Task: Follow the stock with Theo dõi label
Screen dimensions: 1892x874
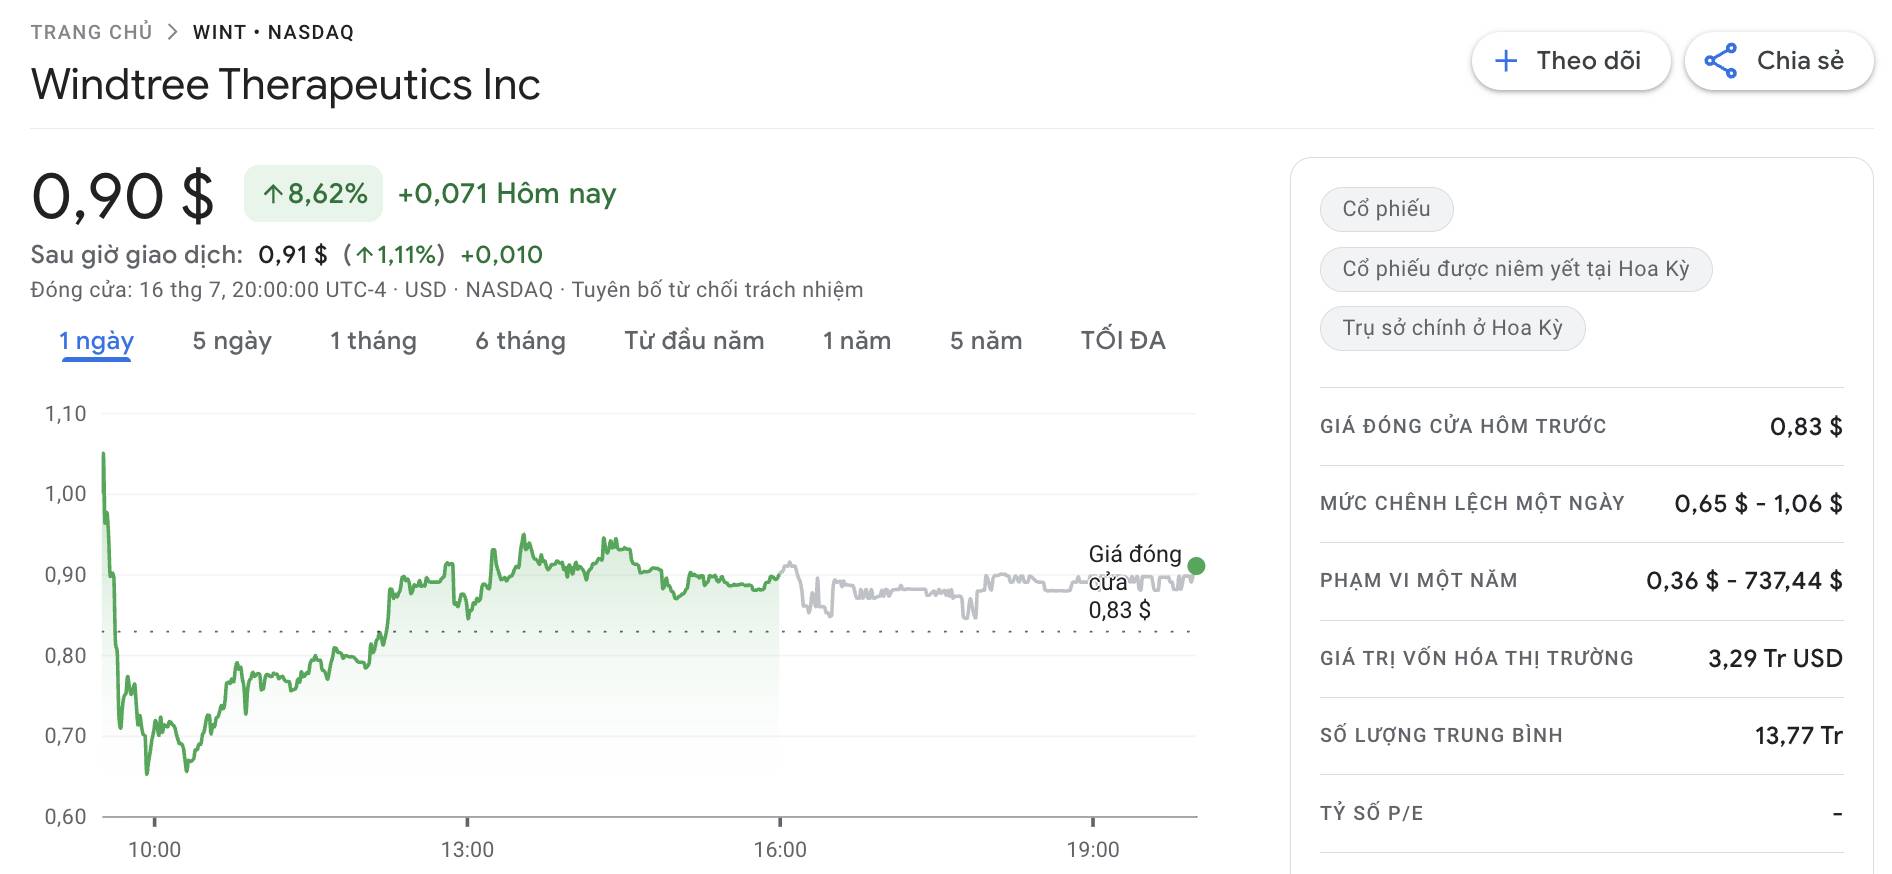Action: pyautogui.click(x=1571, y=61)
